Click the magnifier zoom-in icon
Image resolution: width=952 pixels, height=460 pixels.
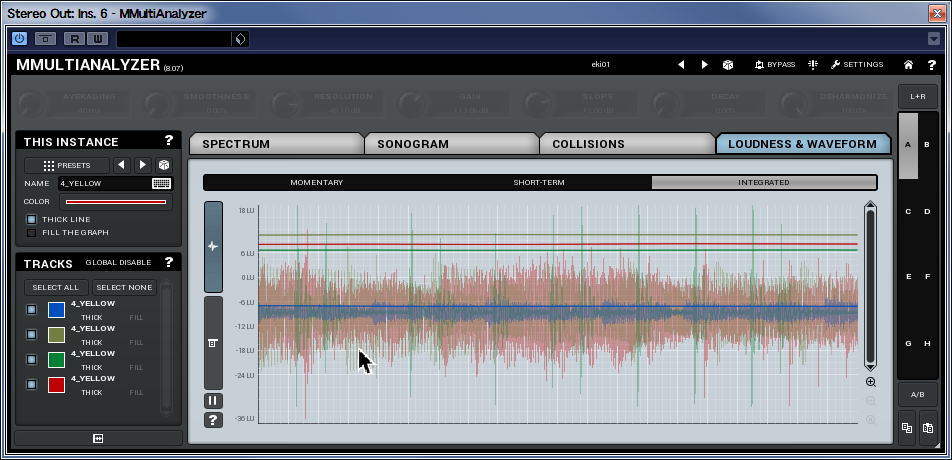click(x=871, y=382)
